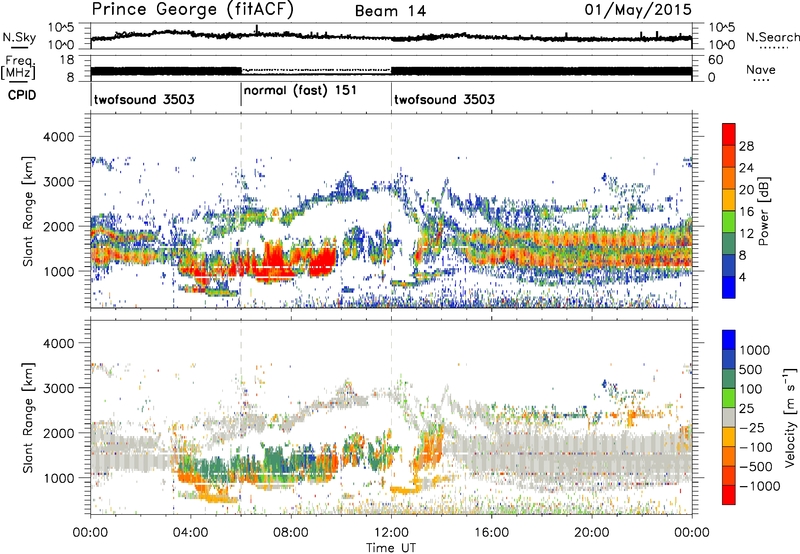Click the 'normal (fast) 151' CPID label

click(x=300, y=91)
